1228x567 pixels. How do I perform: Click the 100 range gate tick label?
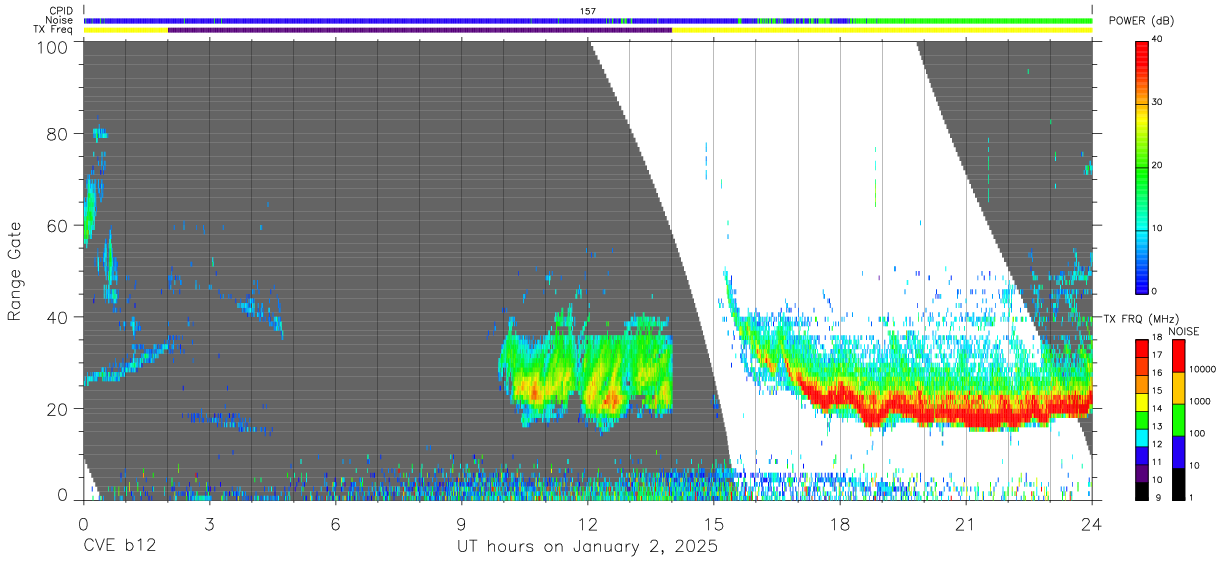click(x=52, y=46)
